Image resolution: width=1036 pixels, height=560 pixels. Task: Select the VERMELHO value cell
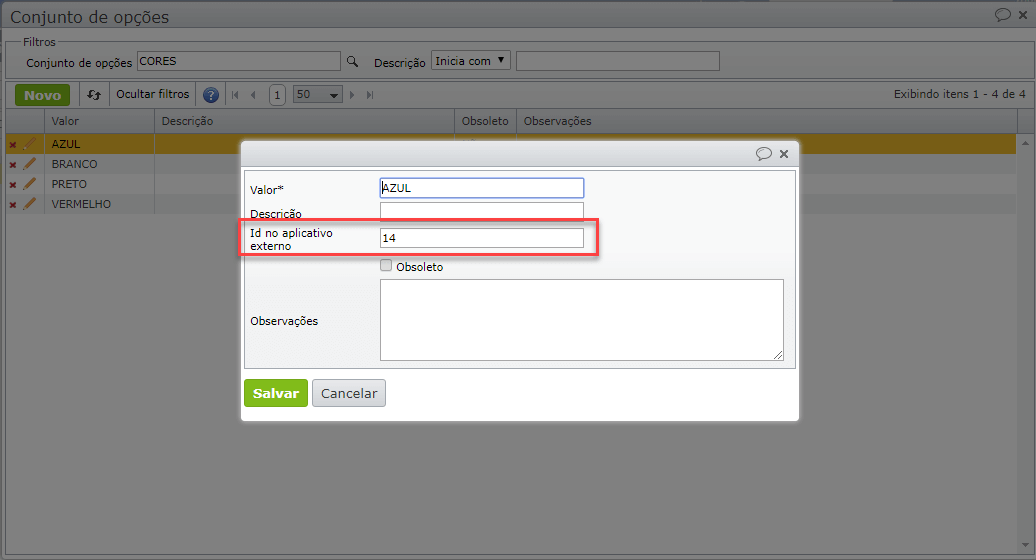pyautogui.click(x=99, y=204)
